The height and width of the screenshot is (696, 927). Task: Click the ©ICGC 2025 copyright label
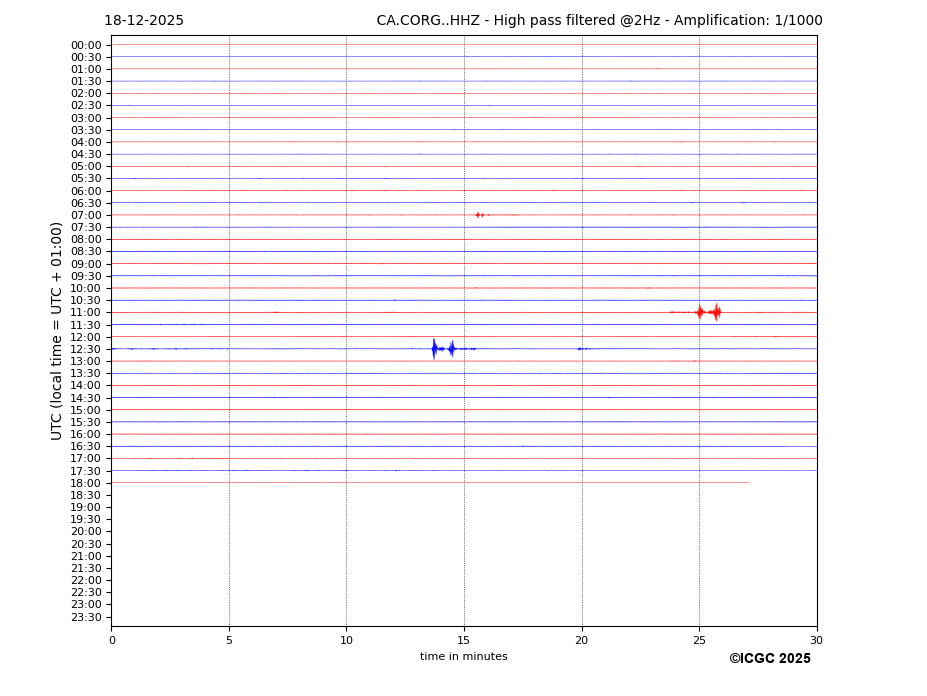click(x=769, y=658)
